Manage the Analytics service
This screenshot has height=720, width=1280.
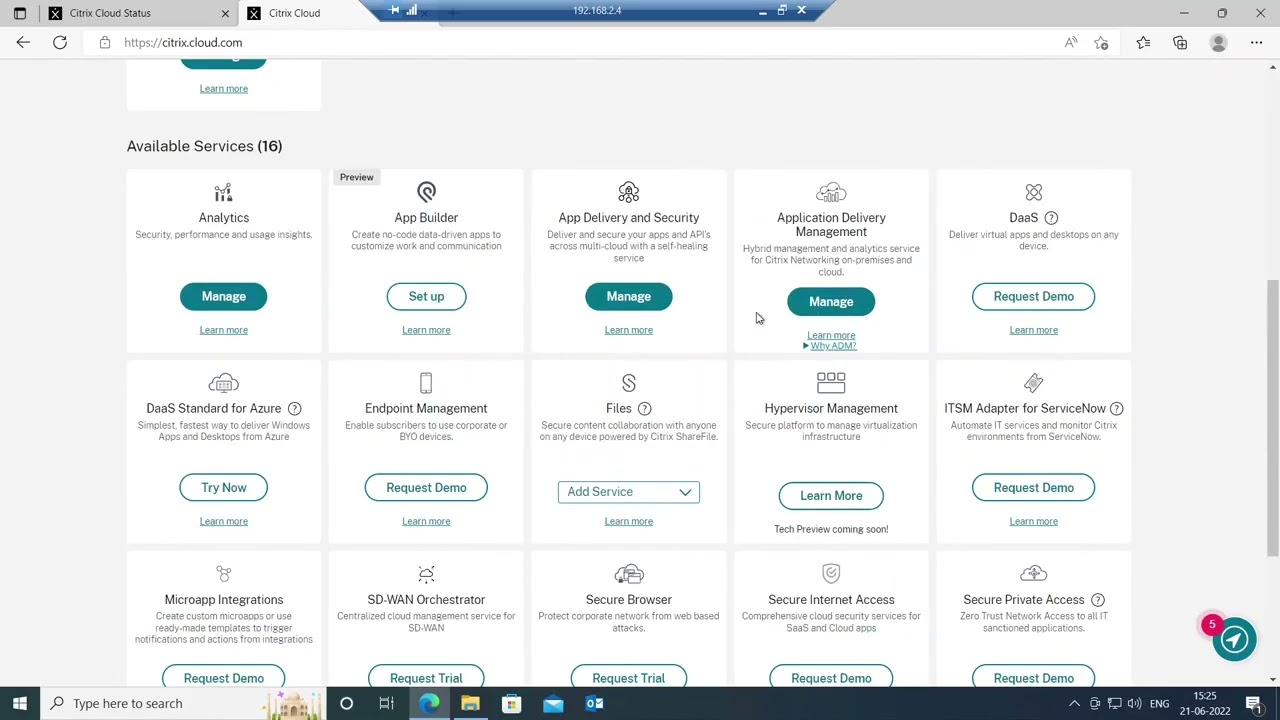click(223, 296)
